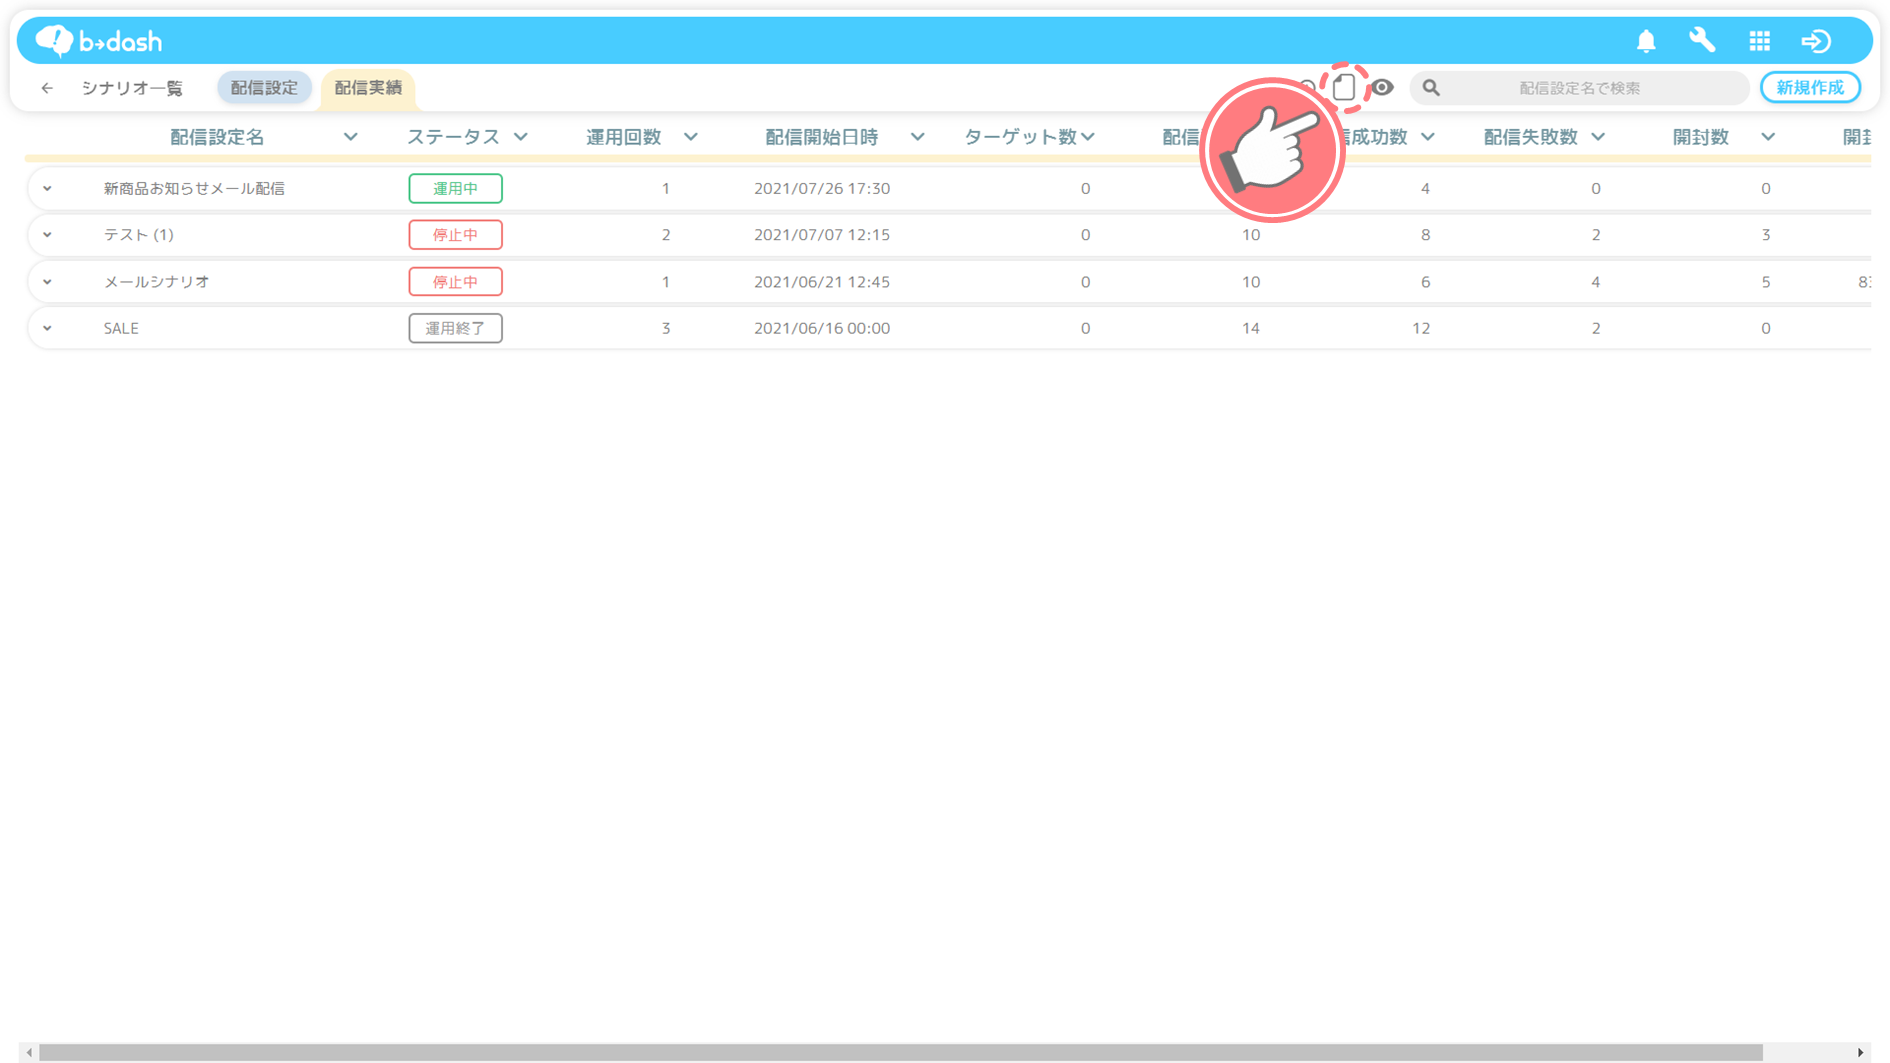Click 停止中 badge on テスト (1) row
The image size is (1890, 1063).
point(455,235)
